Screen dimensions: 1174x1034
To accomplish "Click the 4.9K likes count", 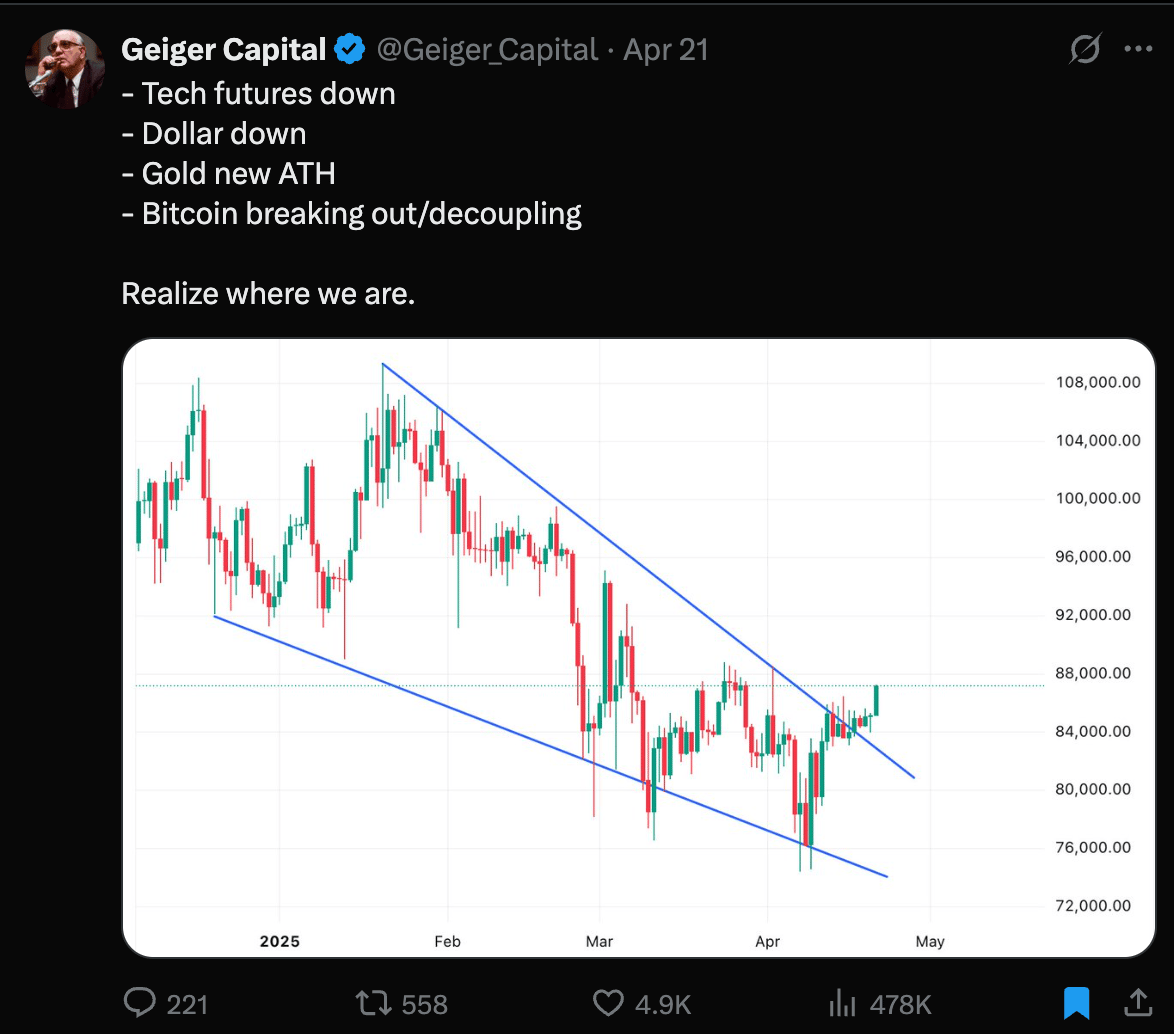I will 663,1004.
